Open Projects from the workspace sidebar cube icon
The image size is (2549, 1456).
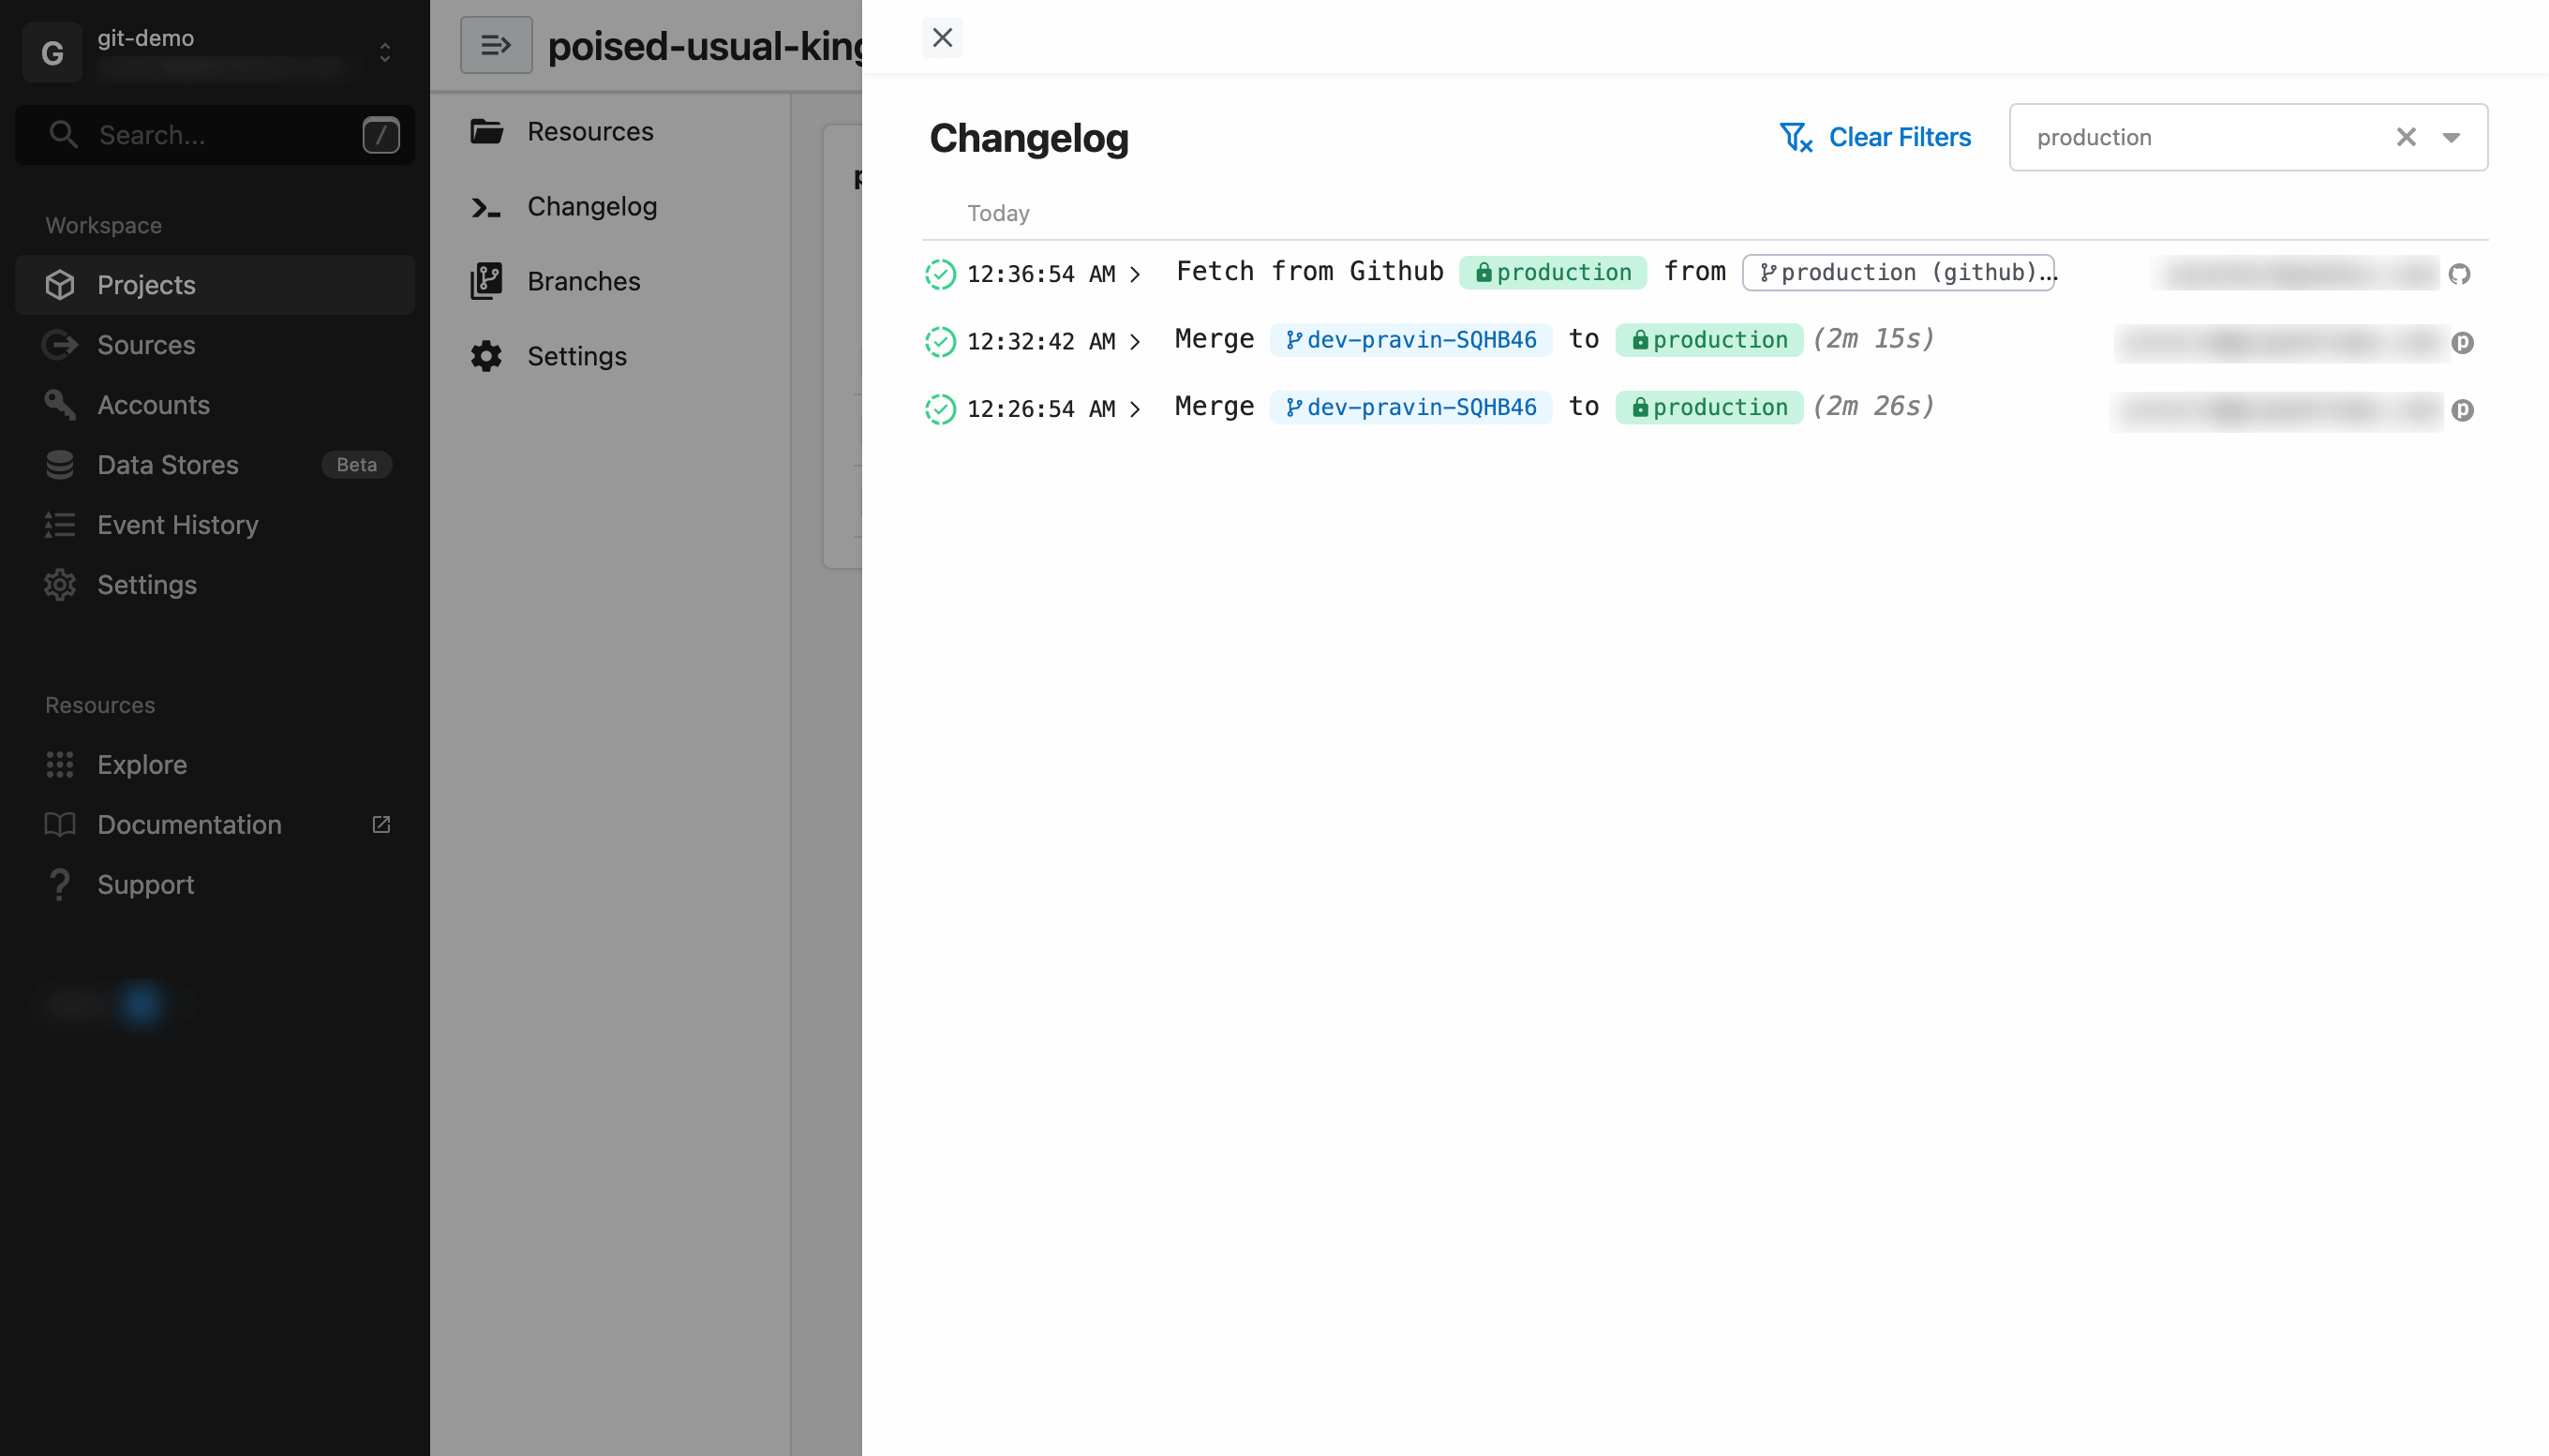[x=60, y=284]
